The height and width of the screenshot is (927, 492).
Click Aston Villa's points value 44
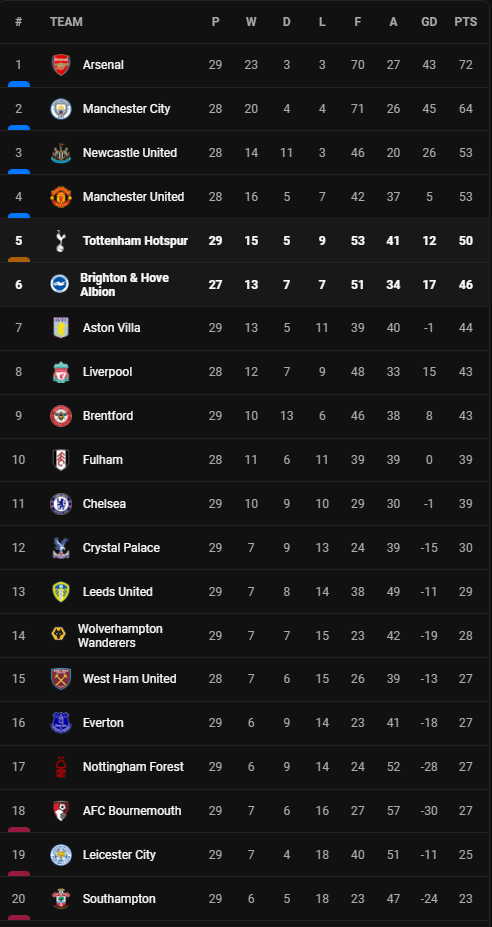[x=466, y=328]
